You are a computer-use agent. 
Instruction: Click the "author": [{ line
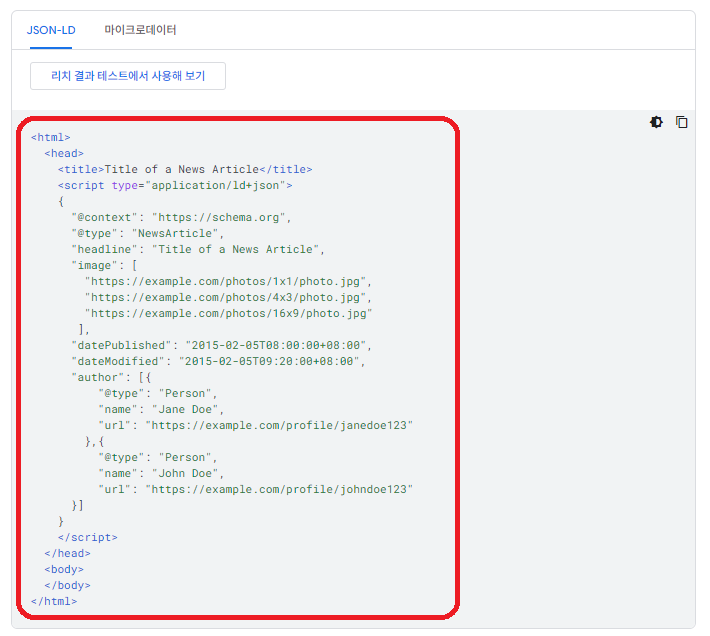111,378
